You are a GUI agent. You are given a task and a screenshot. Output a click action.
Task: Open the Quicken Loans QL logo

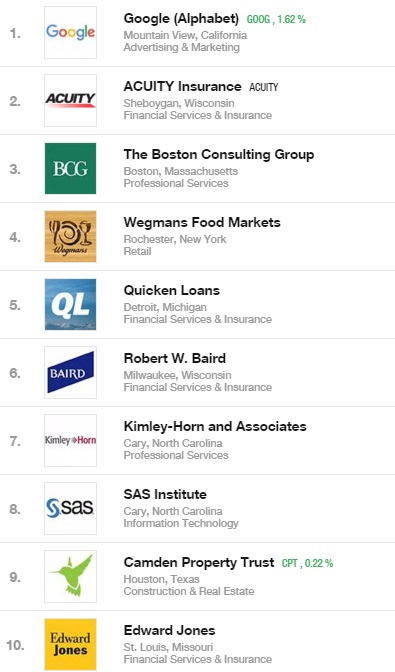click(70, 304)
